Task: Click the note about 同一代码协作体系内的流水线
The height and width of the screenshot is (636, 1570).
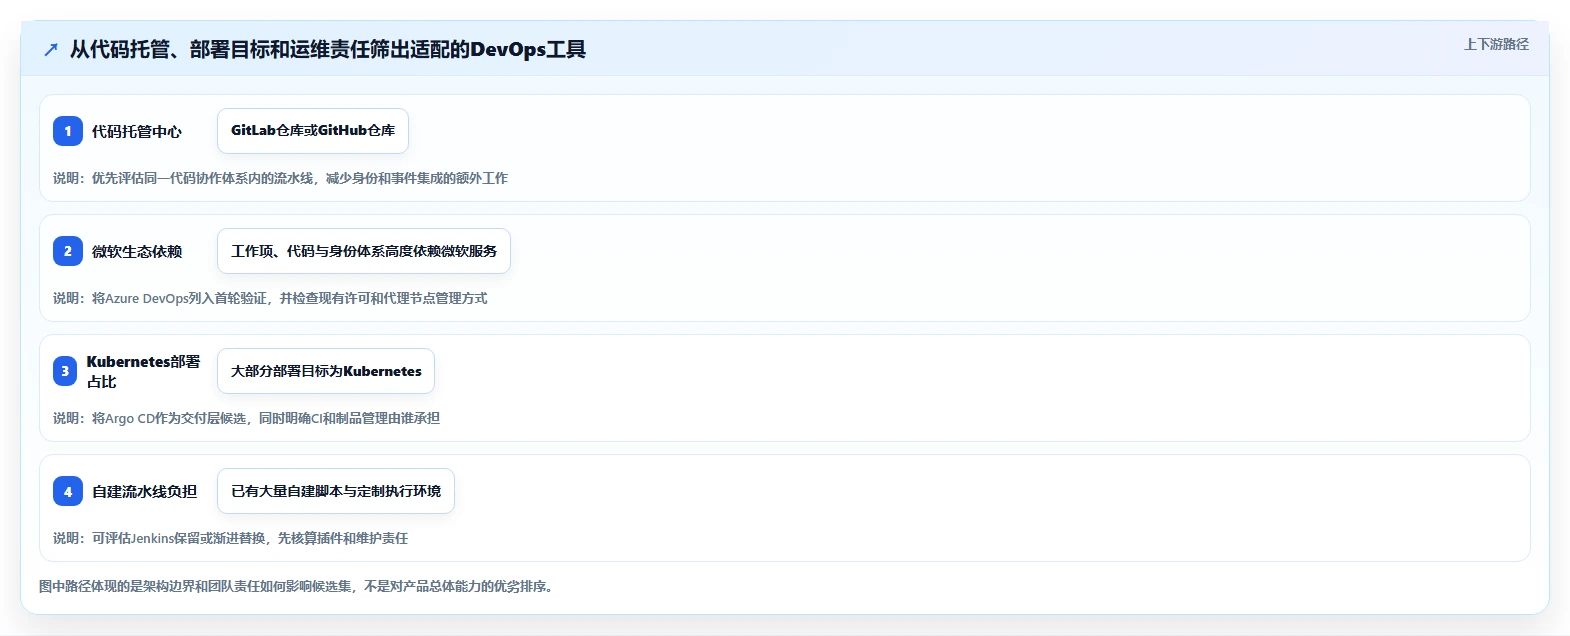Action: (x=280, y=178)
